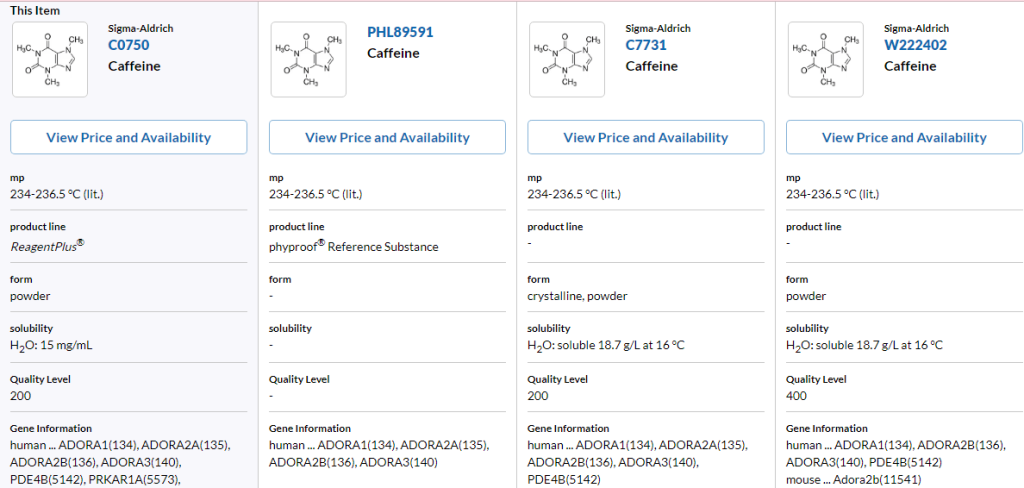The width and height of the screenshot is (1024, 488).
Task: Click the "This Item" column label
Action: [35, 10]
